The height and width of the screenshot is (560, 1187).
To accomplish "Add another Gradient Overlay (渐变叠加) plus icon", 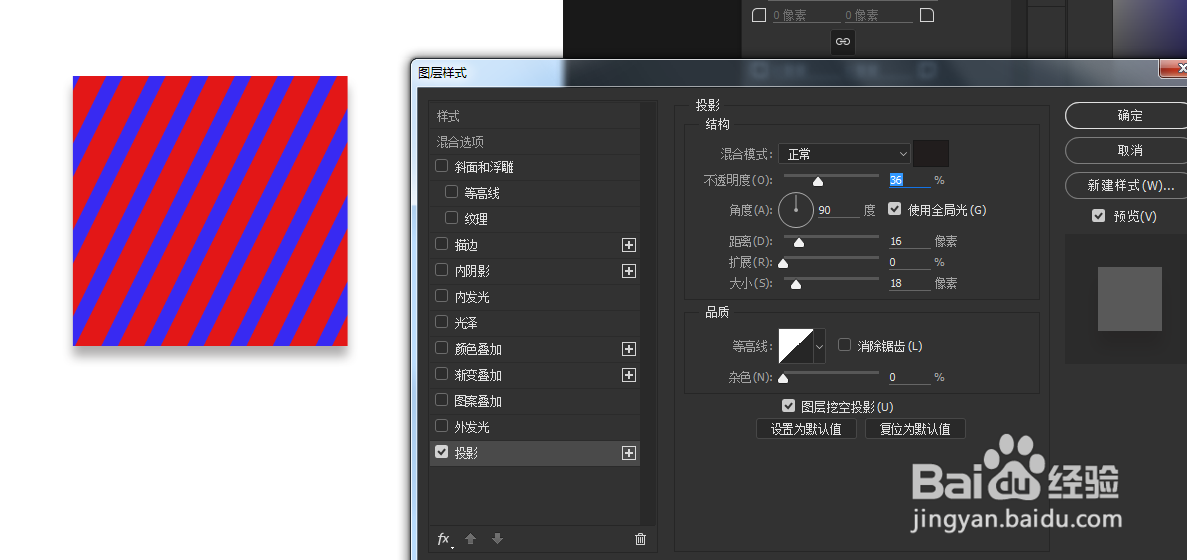I will click(x=628, y=375).
